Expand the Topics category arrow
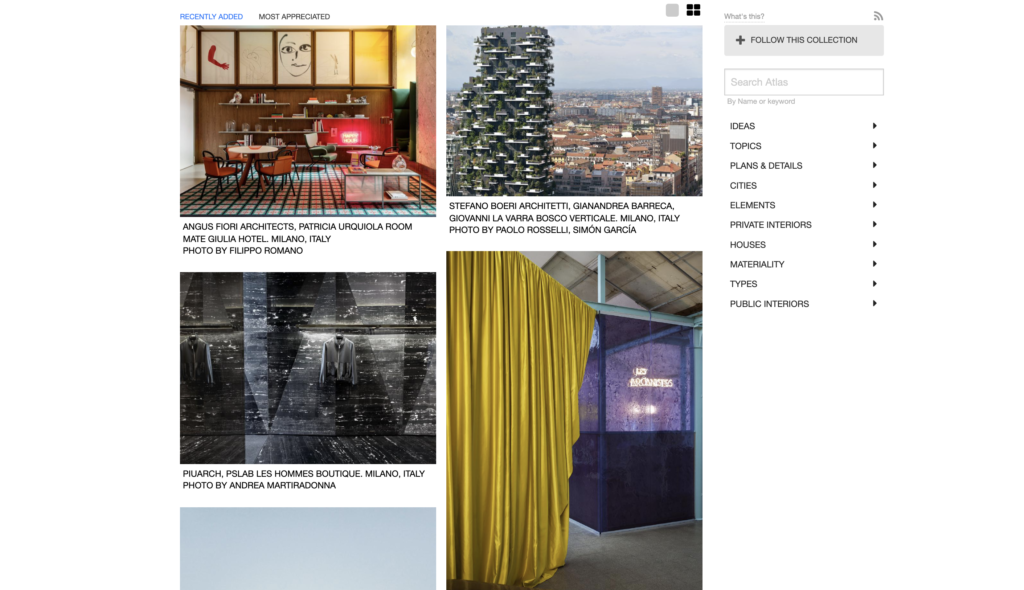The width and height of the screenshot is (1024, 590). coord(874,146)
